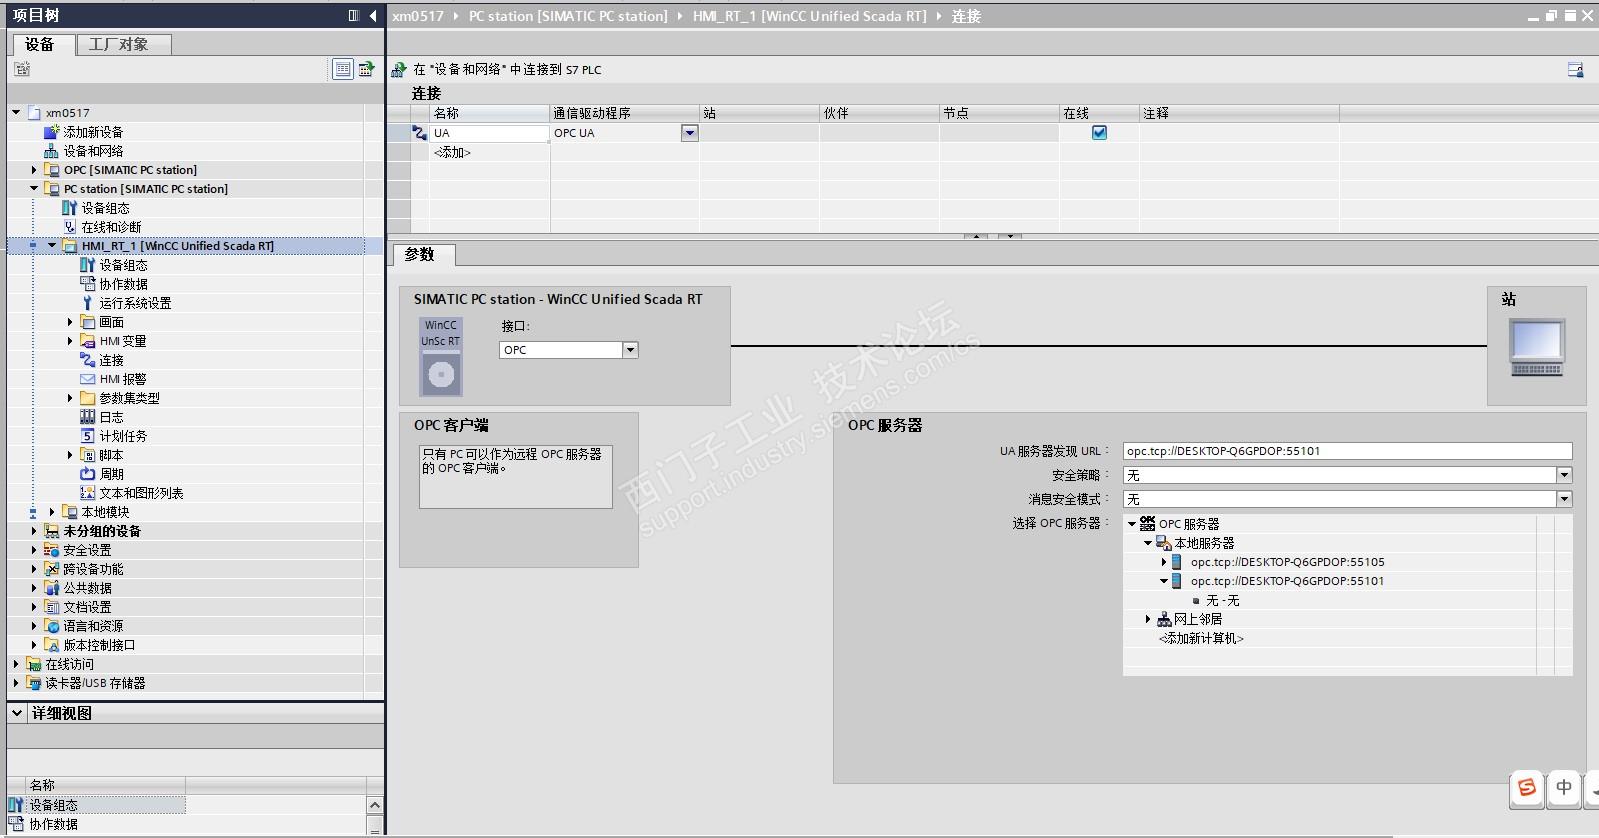
Task: Click the connect-to-S7-PLC network icon
Action: point(399,69)
